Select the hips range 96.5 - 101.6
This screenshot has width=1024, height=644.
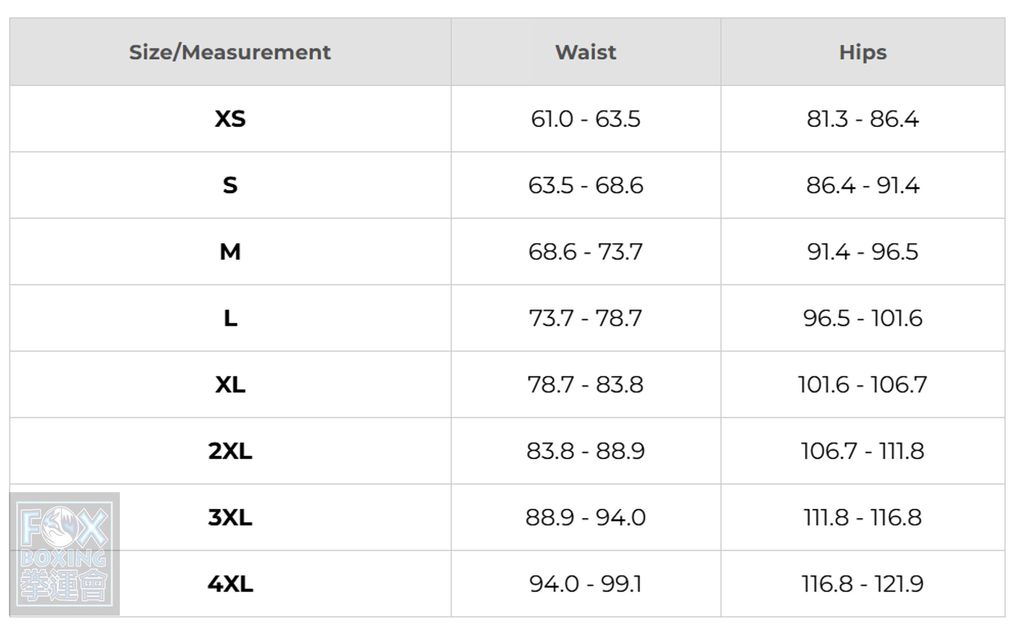pyautogui.click(x=863, y=318)
